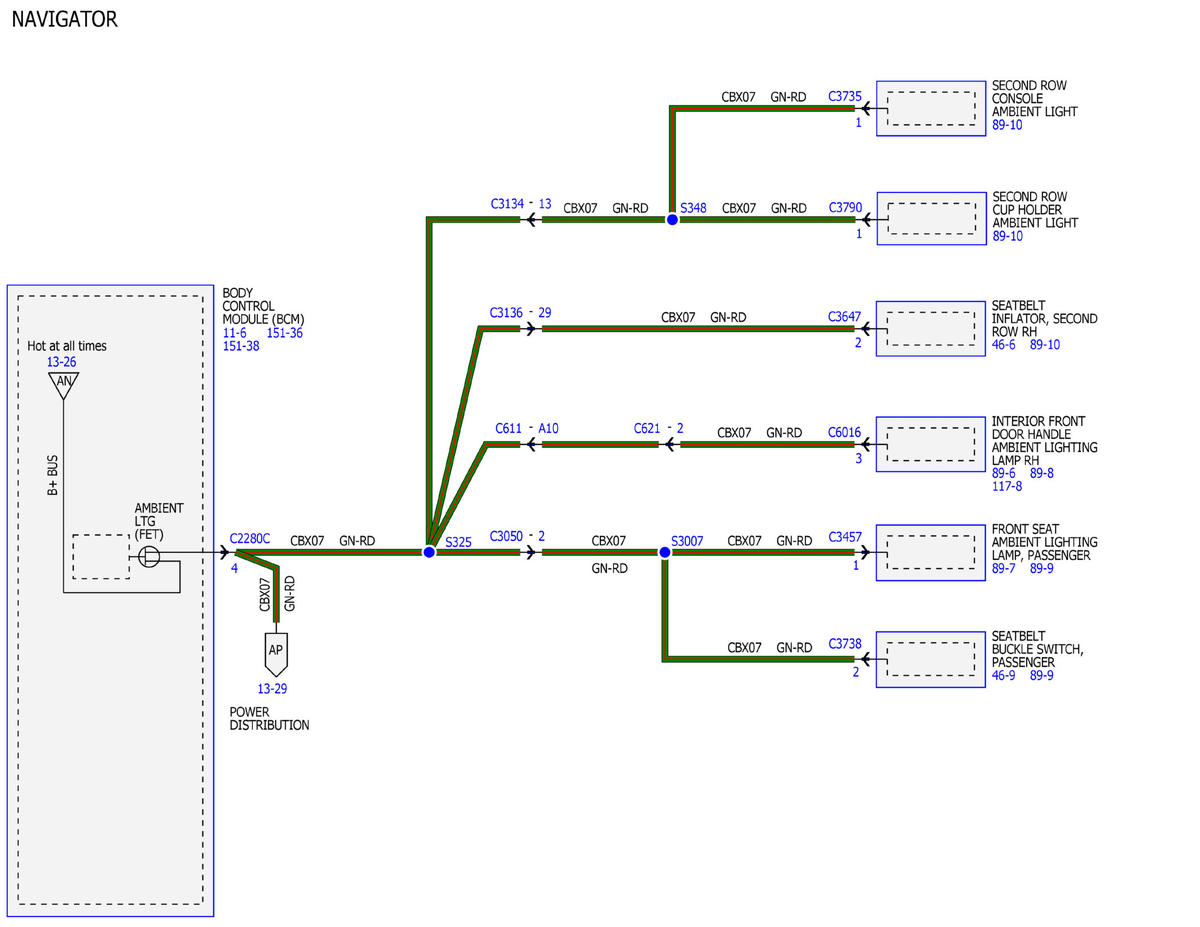1200x927 pixels.
Task: Click the blue splice dot at S325
Action: 429,552
